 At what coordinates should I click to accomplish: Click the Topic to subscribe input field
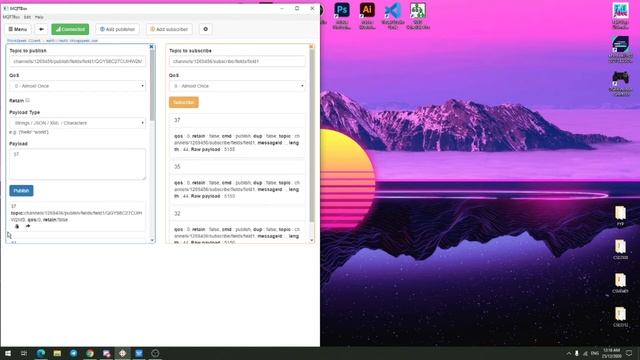click(237, 61)
